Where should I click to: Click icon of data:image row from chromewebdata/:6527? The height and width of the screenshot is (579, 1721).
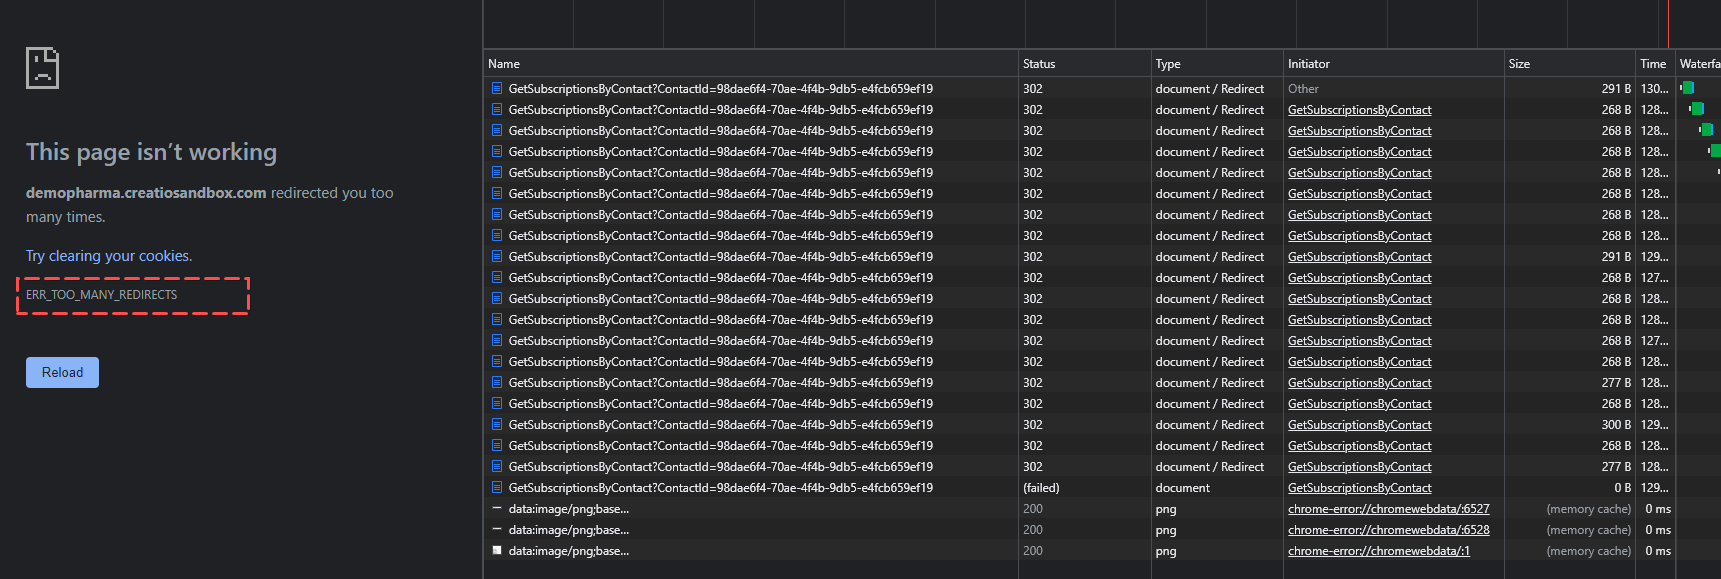[497, 509]
